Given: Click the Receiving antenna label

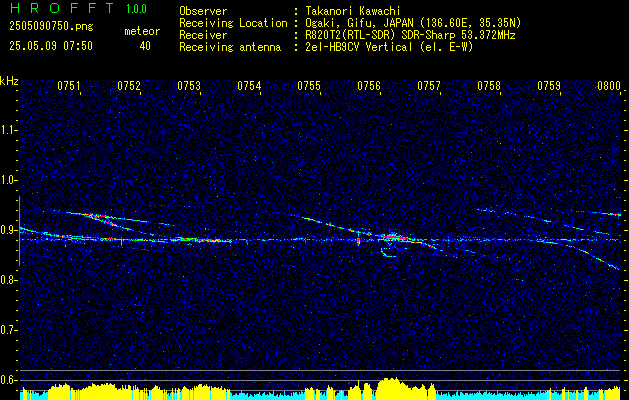Looking at the screenshot, I should [x=230, y=47].
